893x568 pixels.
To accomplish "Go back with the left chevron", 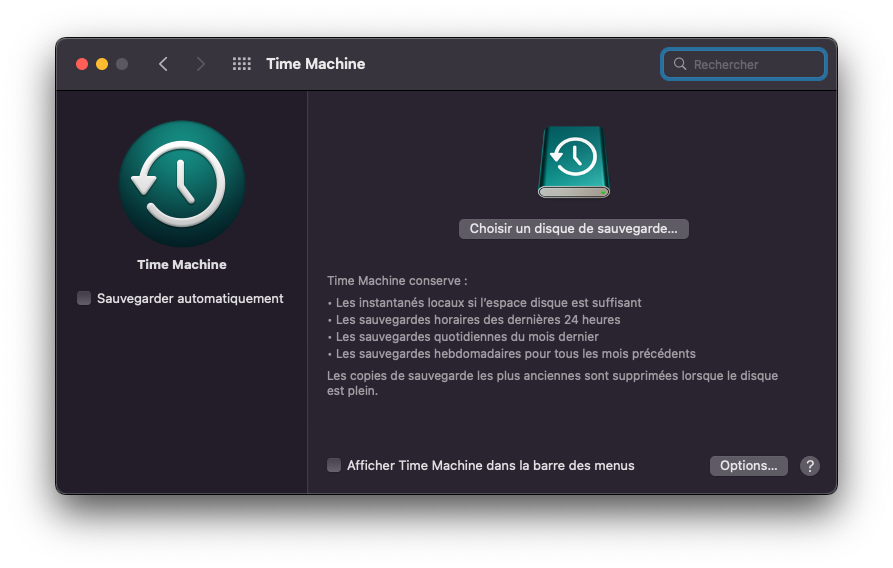I will (x=163, y=64).
